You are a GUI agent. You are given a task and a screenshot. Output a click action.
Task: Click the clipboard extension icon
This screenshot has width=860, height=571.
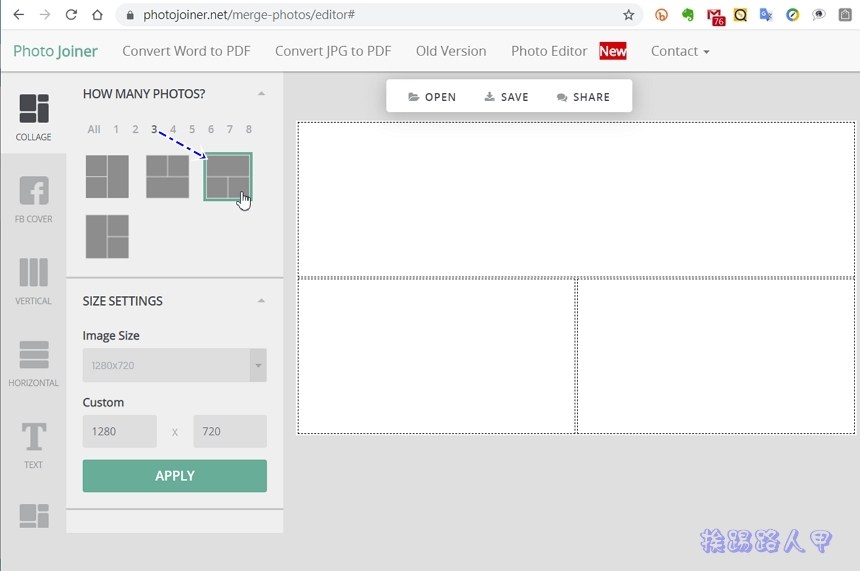(x=845, y=15)
